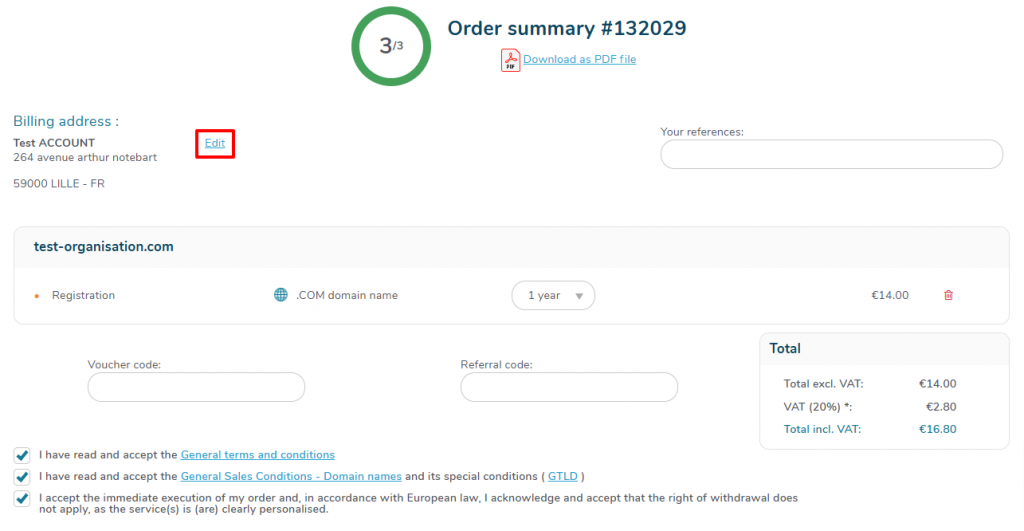The image size is (1024, 531).
Task: Open General Sales Conditions - Domain names link
Action: (291, 476)
